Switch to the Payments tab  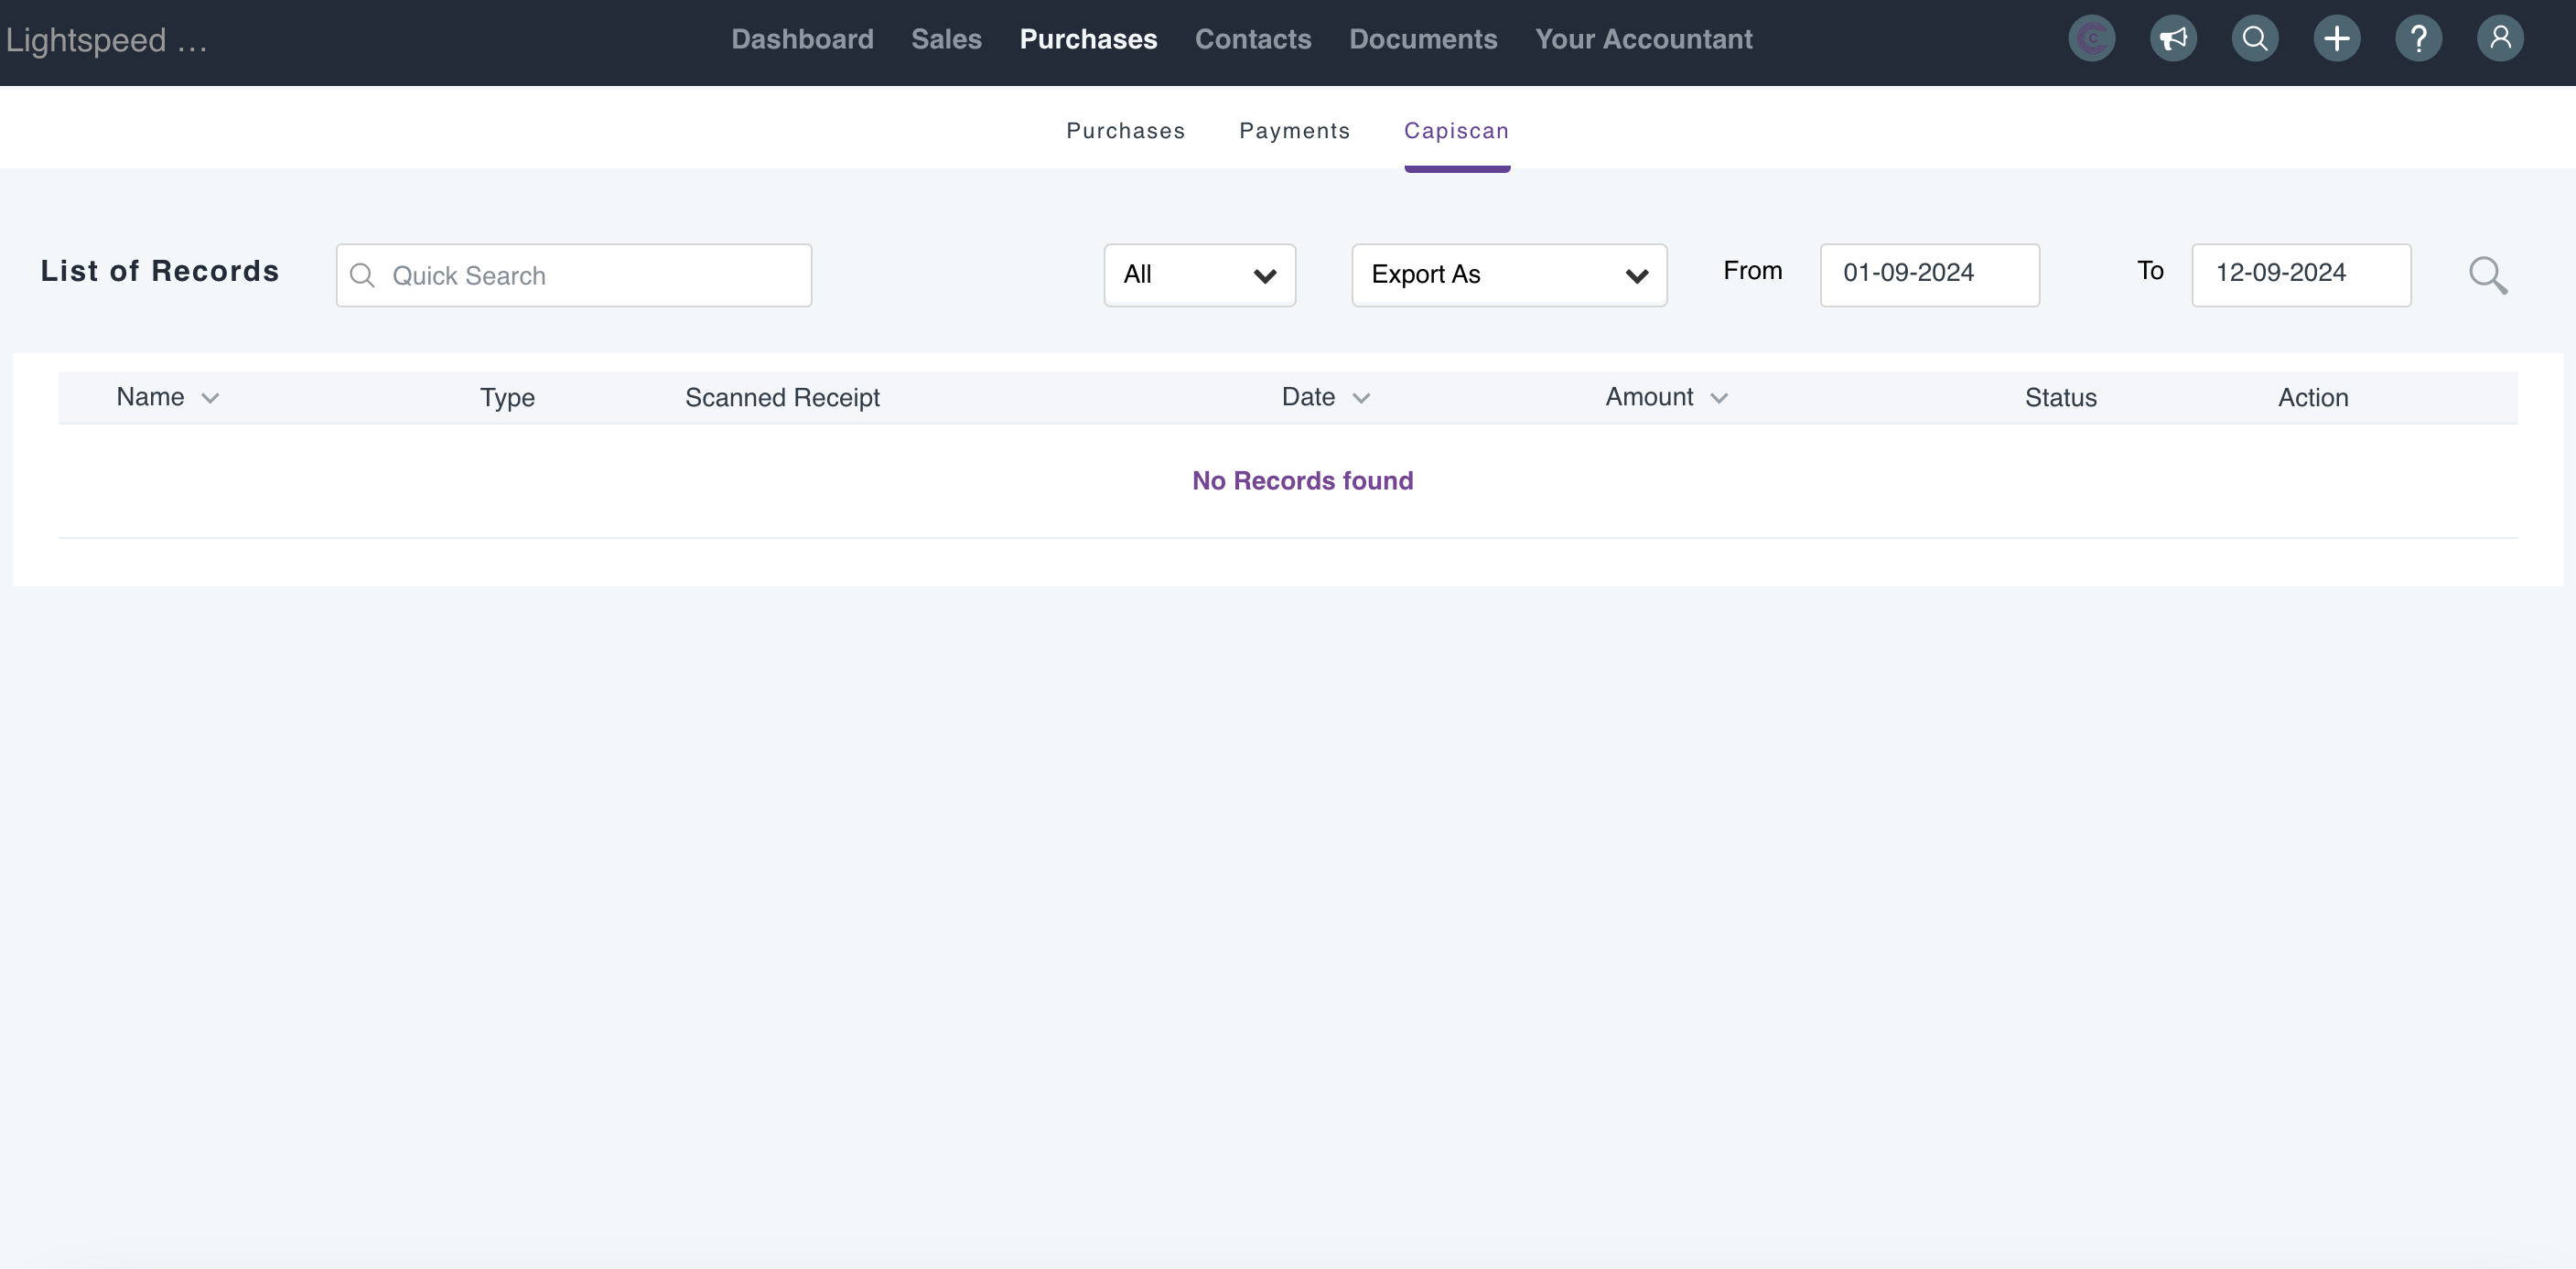[1294, 131]
